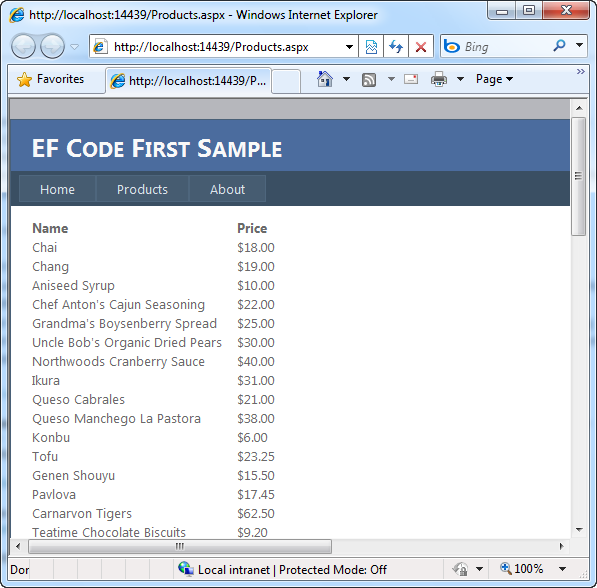Click the Print icon in command bar

pos(439,79)
